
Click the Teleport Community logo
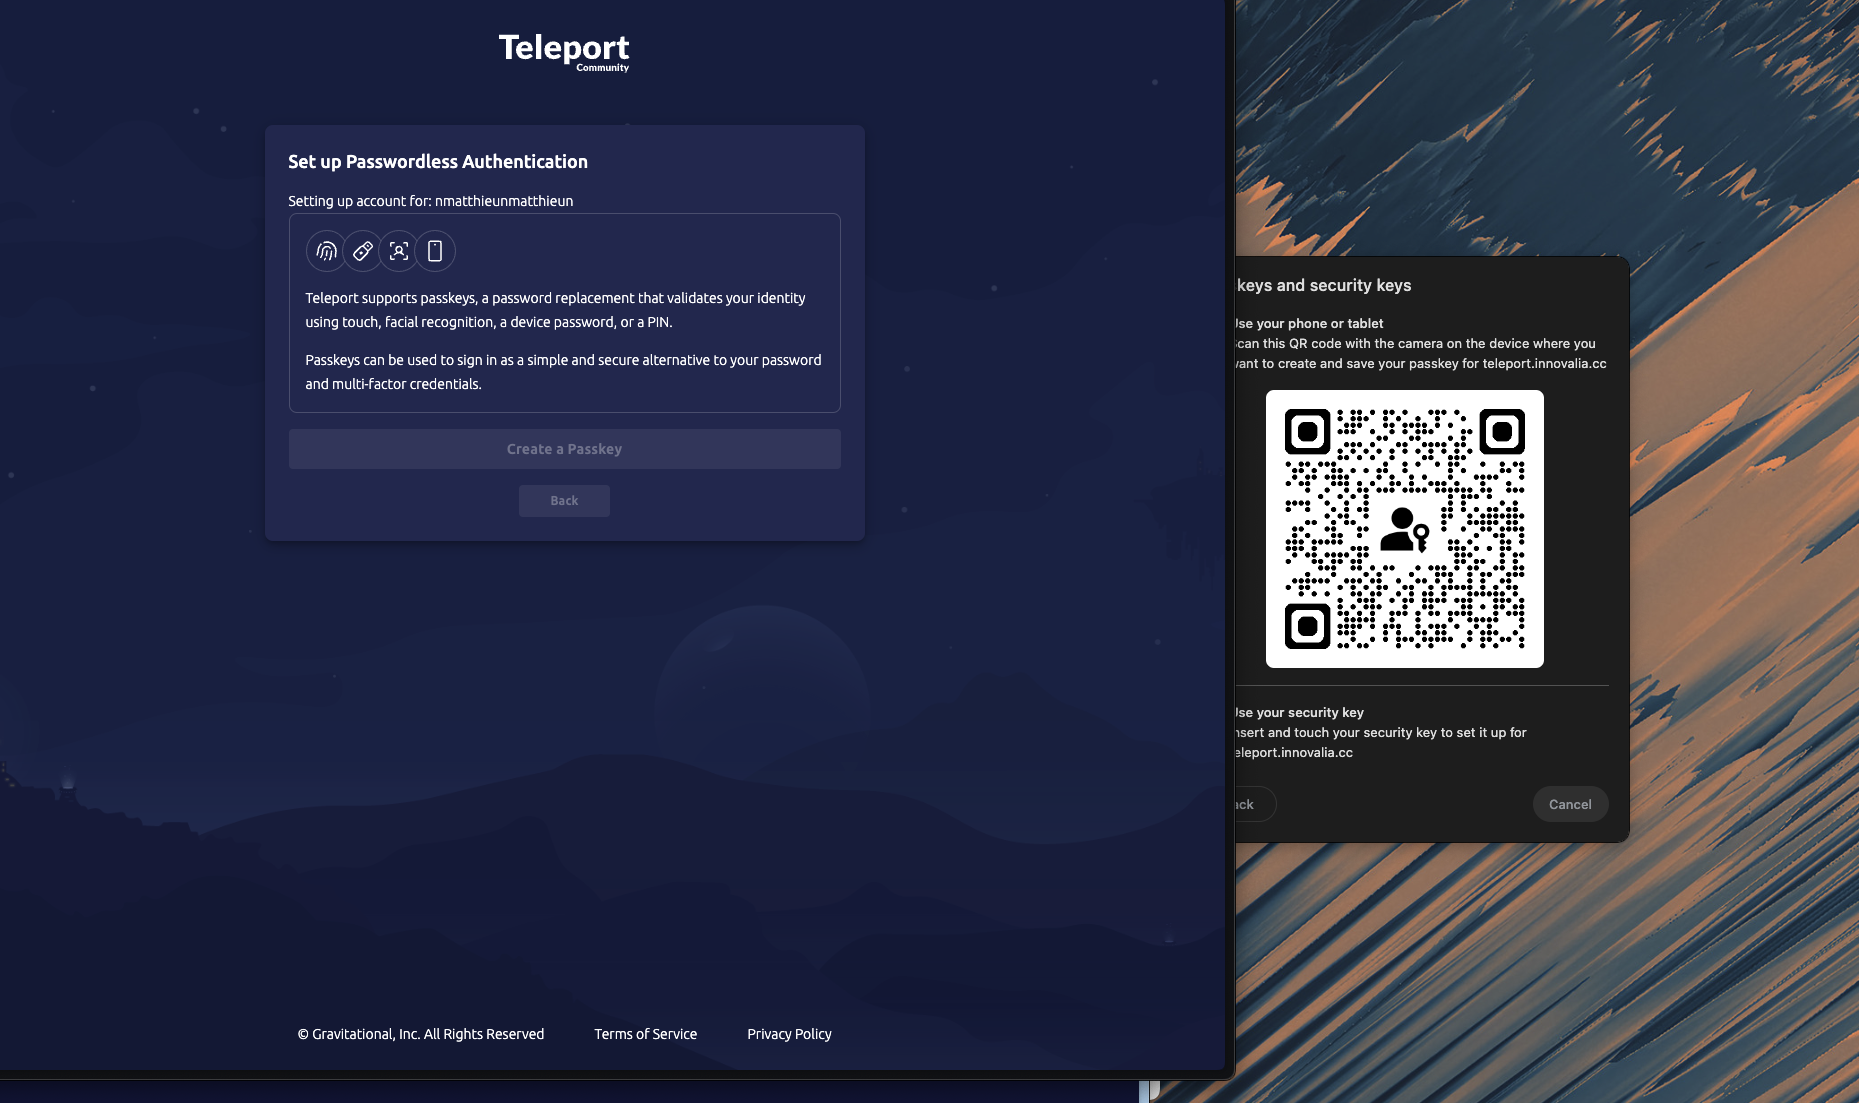564,49
